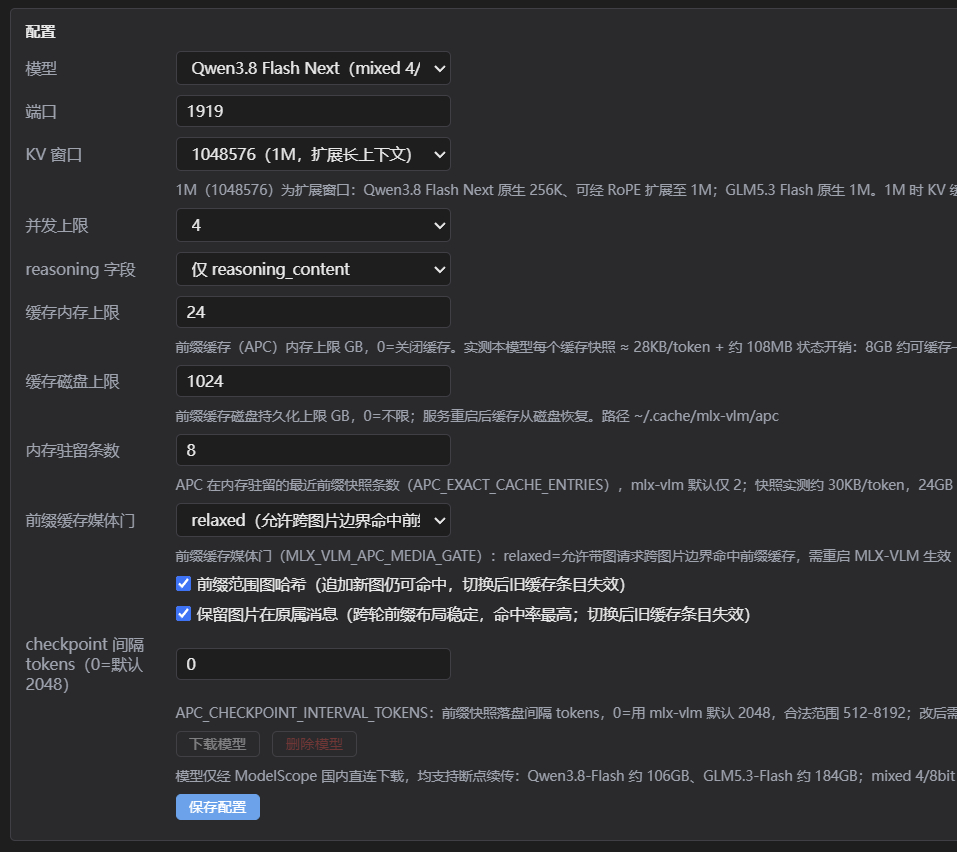Click the 缓存磁盘上限 field containing 1024
Image resolution: width=957 pixels, height=852 pixels.
[313, 381]
